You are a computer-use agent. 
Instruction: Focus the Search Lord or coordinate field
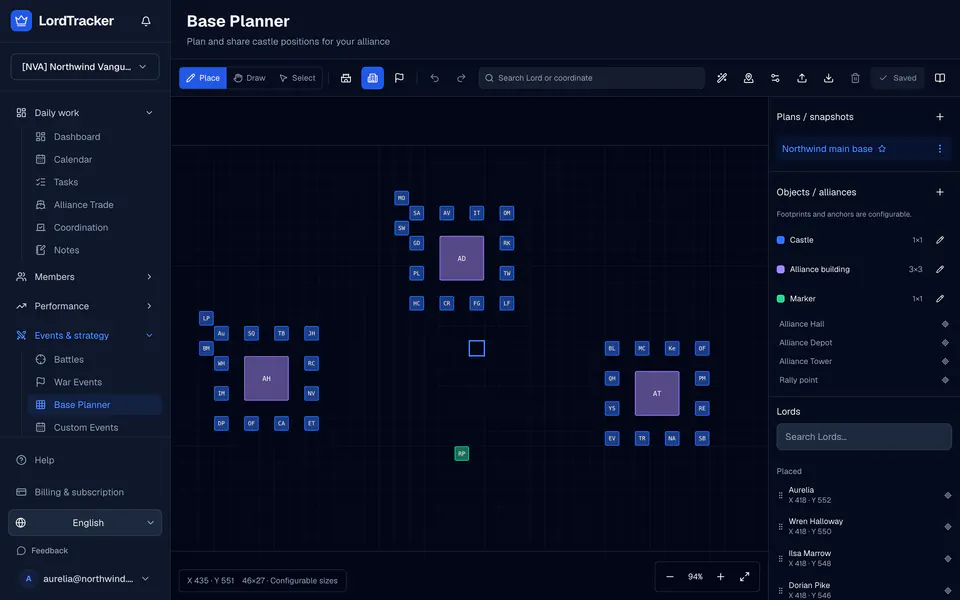coord(591,78)
